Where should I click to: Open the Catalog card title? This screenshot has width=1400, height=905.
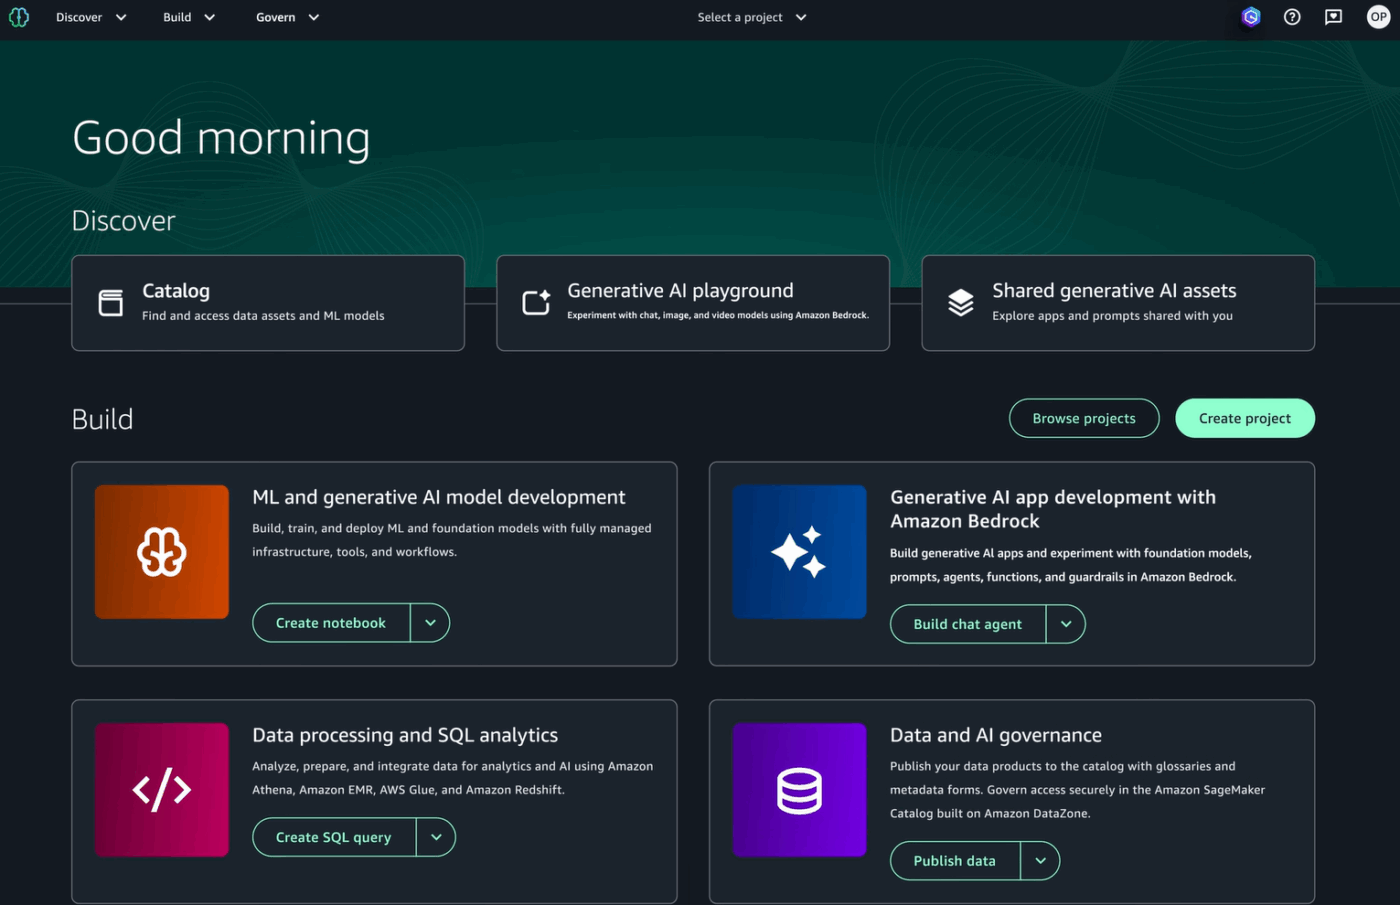click(x=176, y=291)
